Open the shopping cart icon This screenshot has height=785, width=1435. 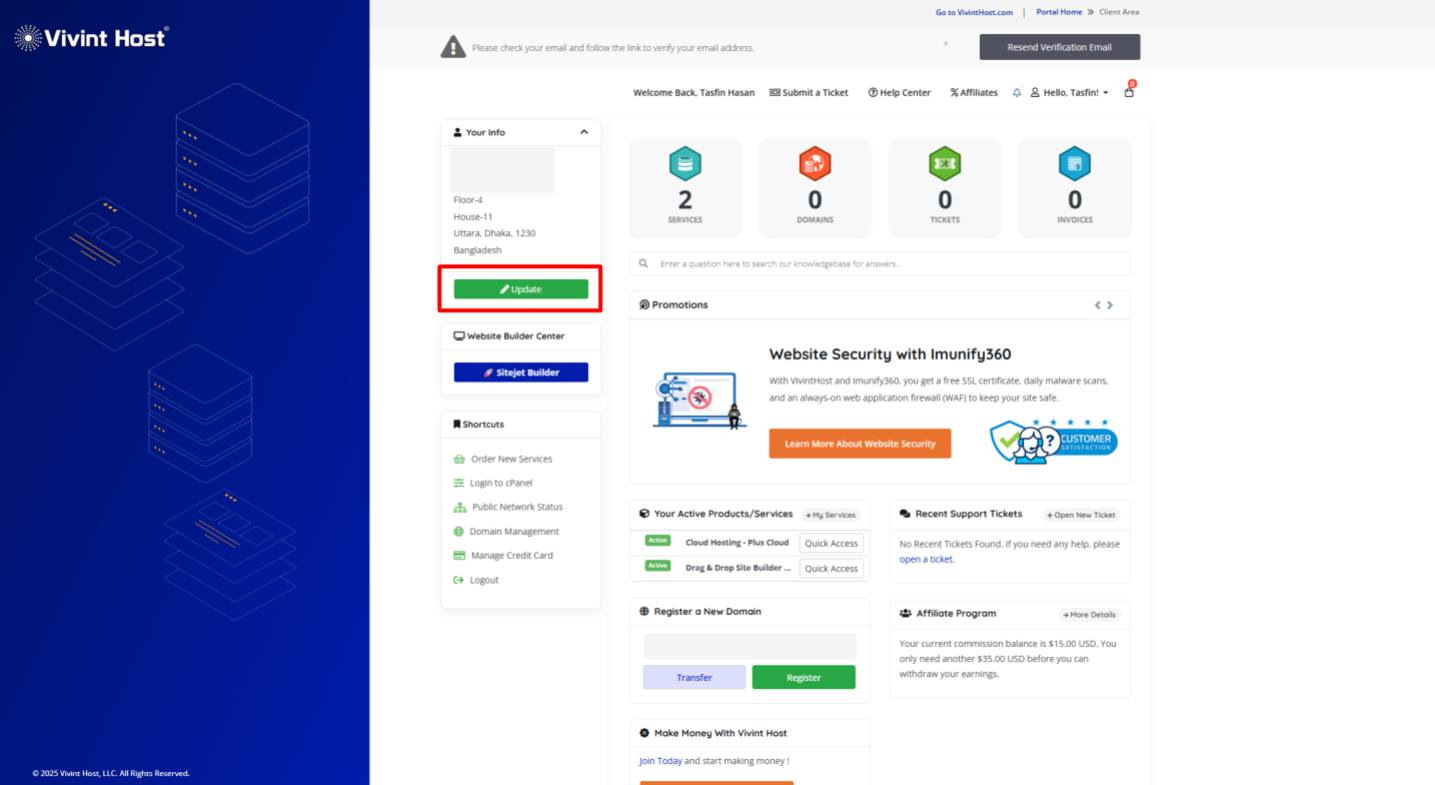(x=1129, y=92)
